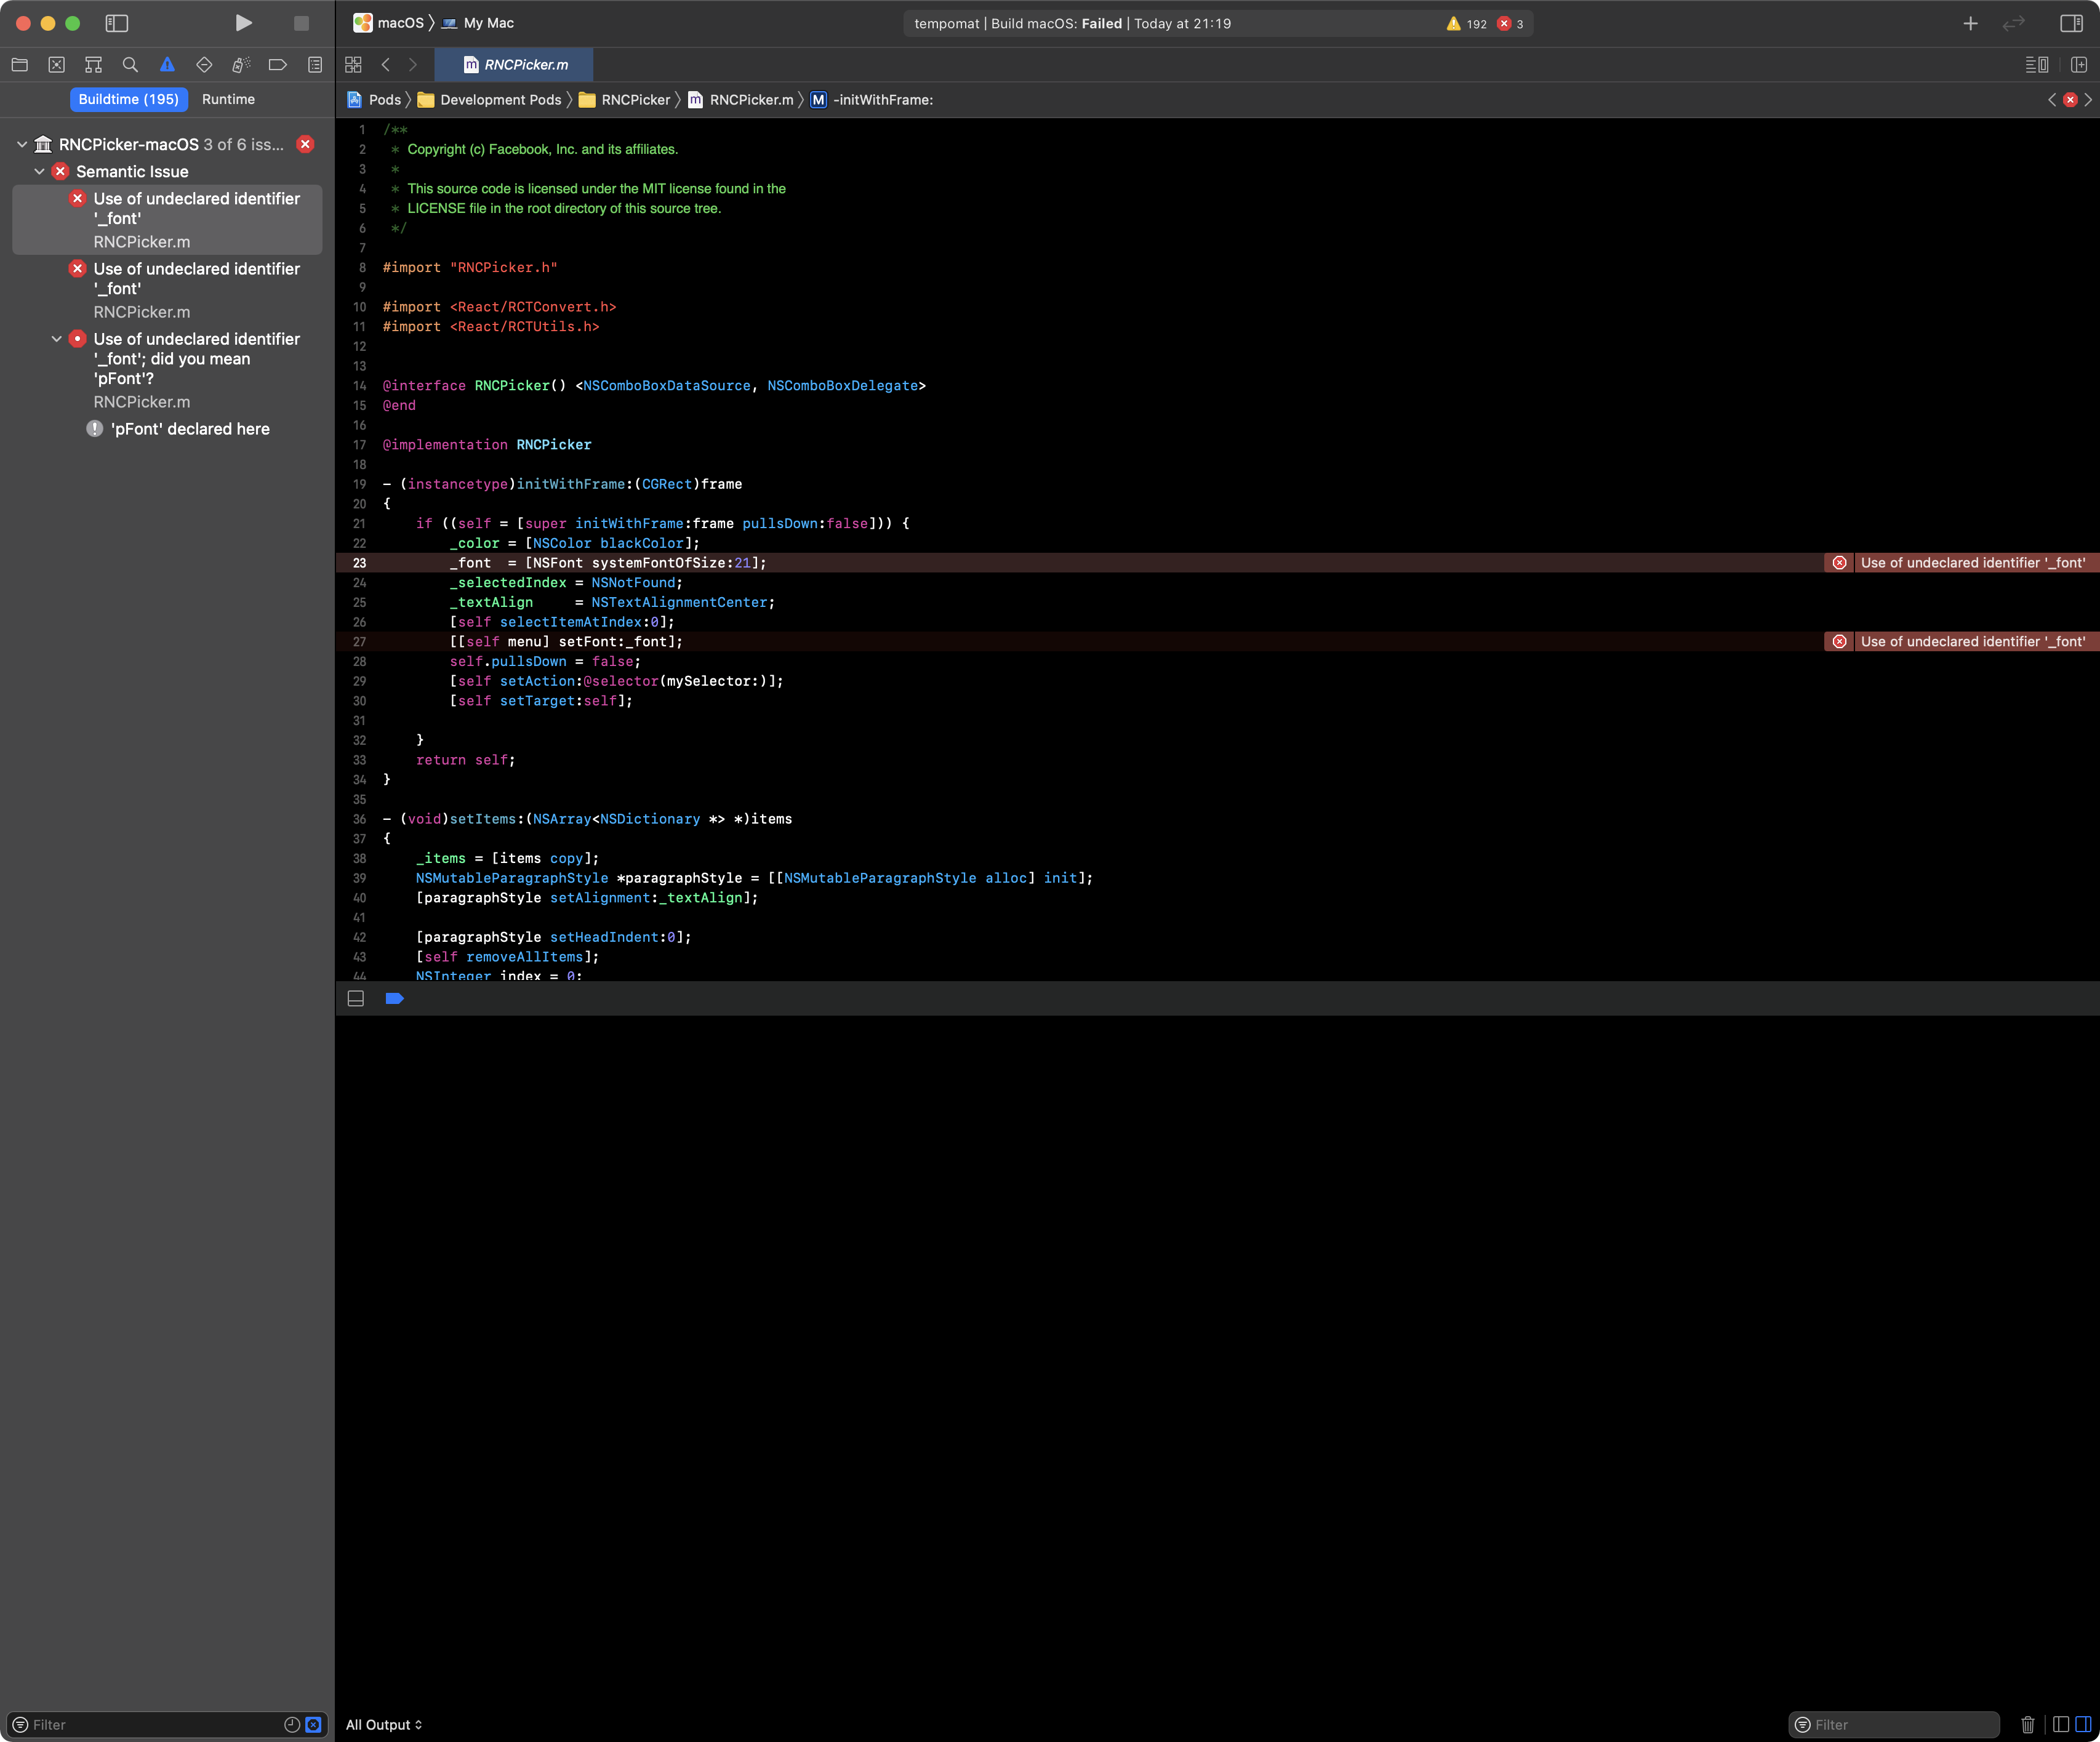2100x1742 pixels.
Task: Open the related items grid menu
Action: 353,65
